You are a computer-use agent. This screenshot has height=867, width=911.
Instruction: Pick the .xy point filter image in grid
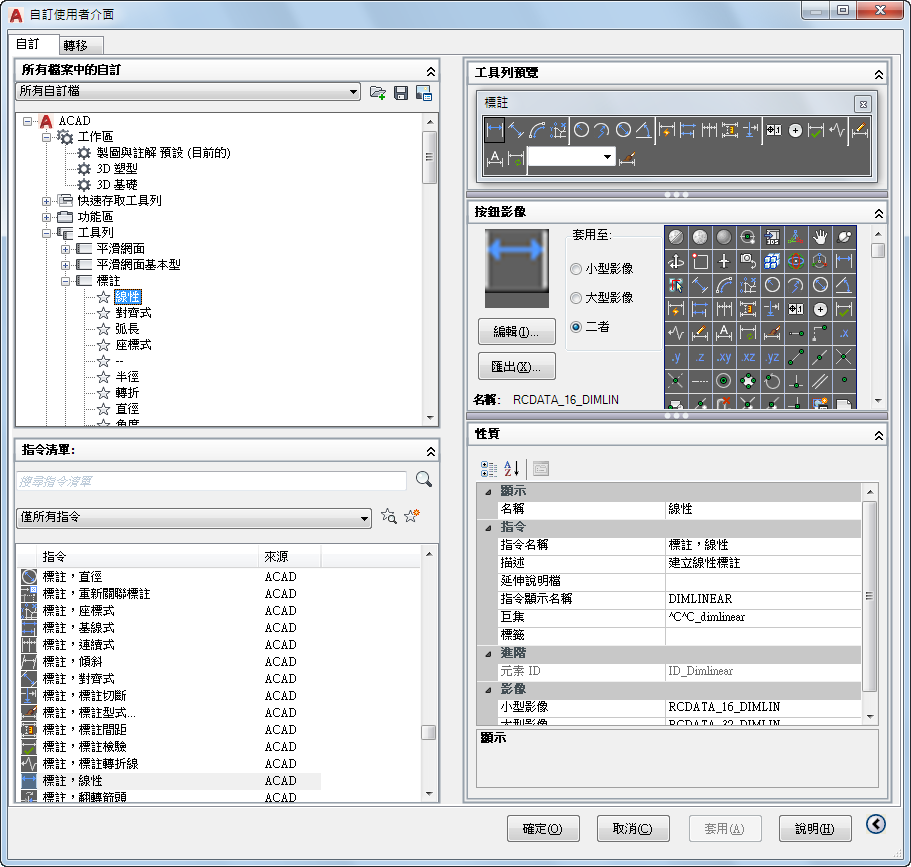(x=723, y=357)
